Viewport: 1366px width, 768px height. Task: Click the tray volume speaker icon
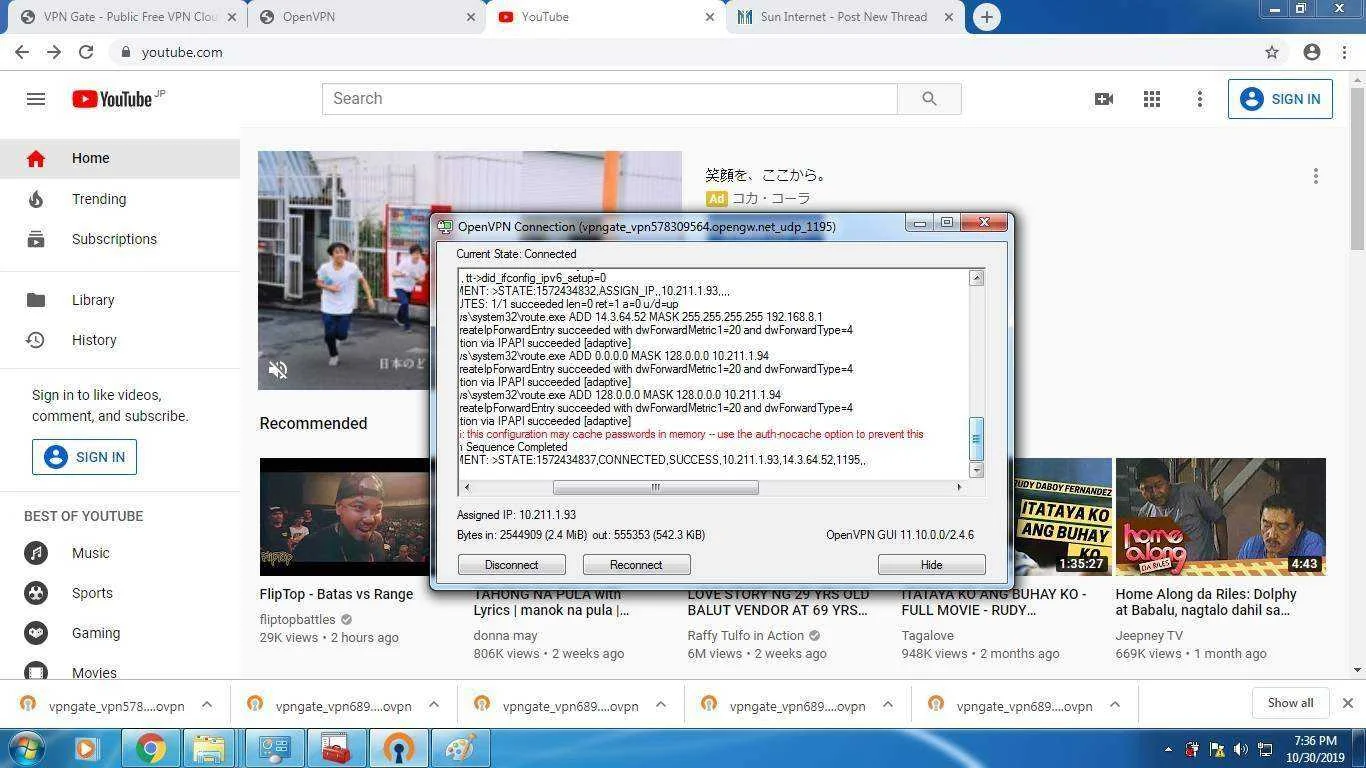tap(1241, 749)
